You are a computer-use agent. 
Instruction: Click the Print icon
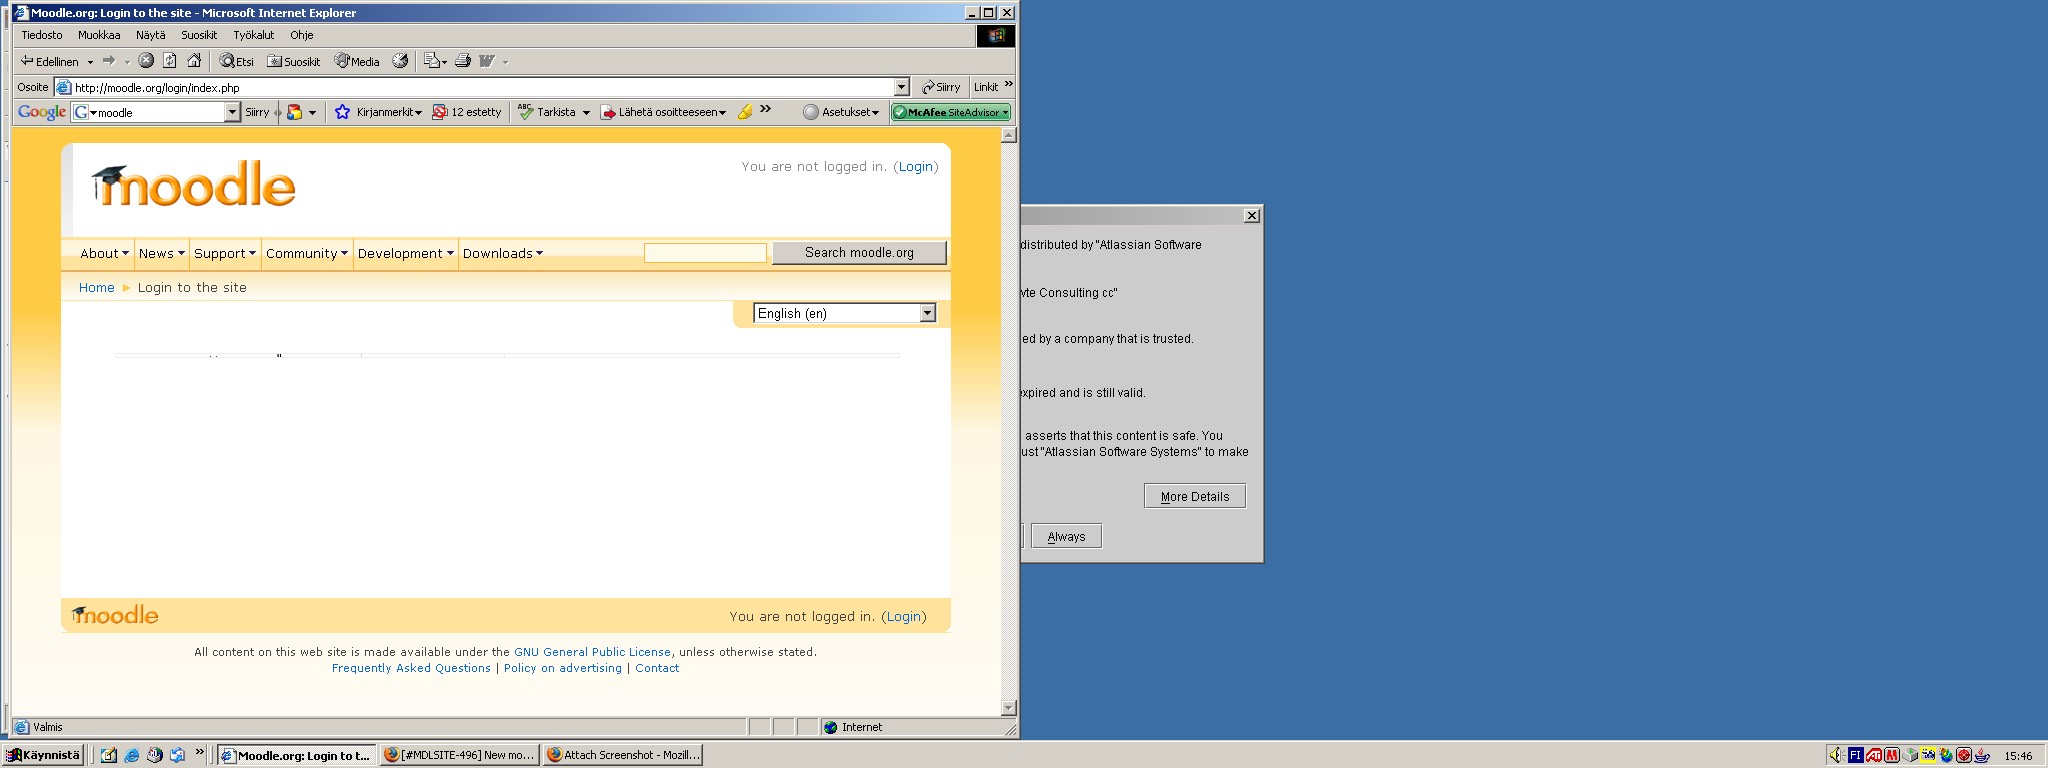[462, 61]
